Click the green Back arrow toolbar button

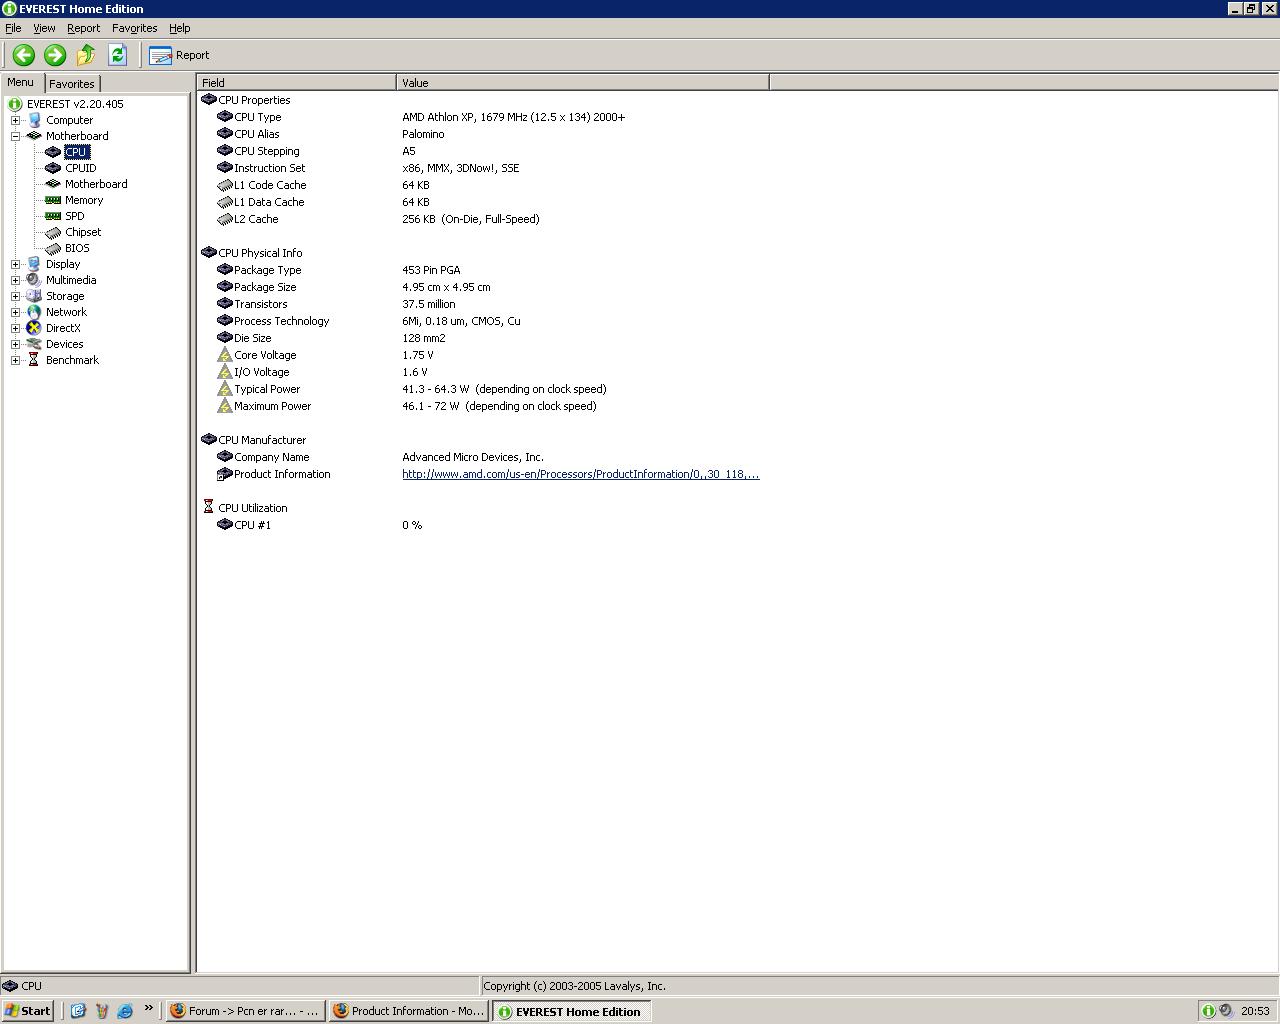point(24,55)
